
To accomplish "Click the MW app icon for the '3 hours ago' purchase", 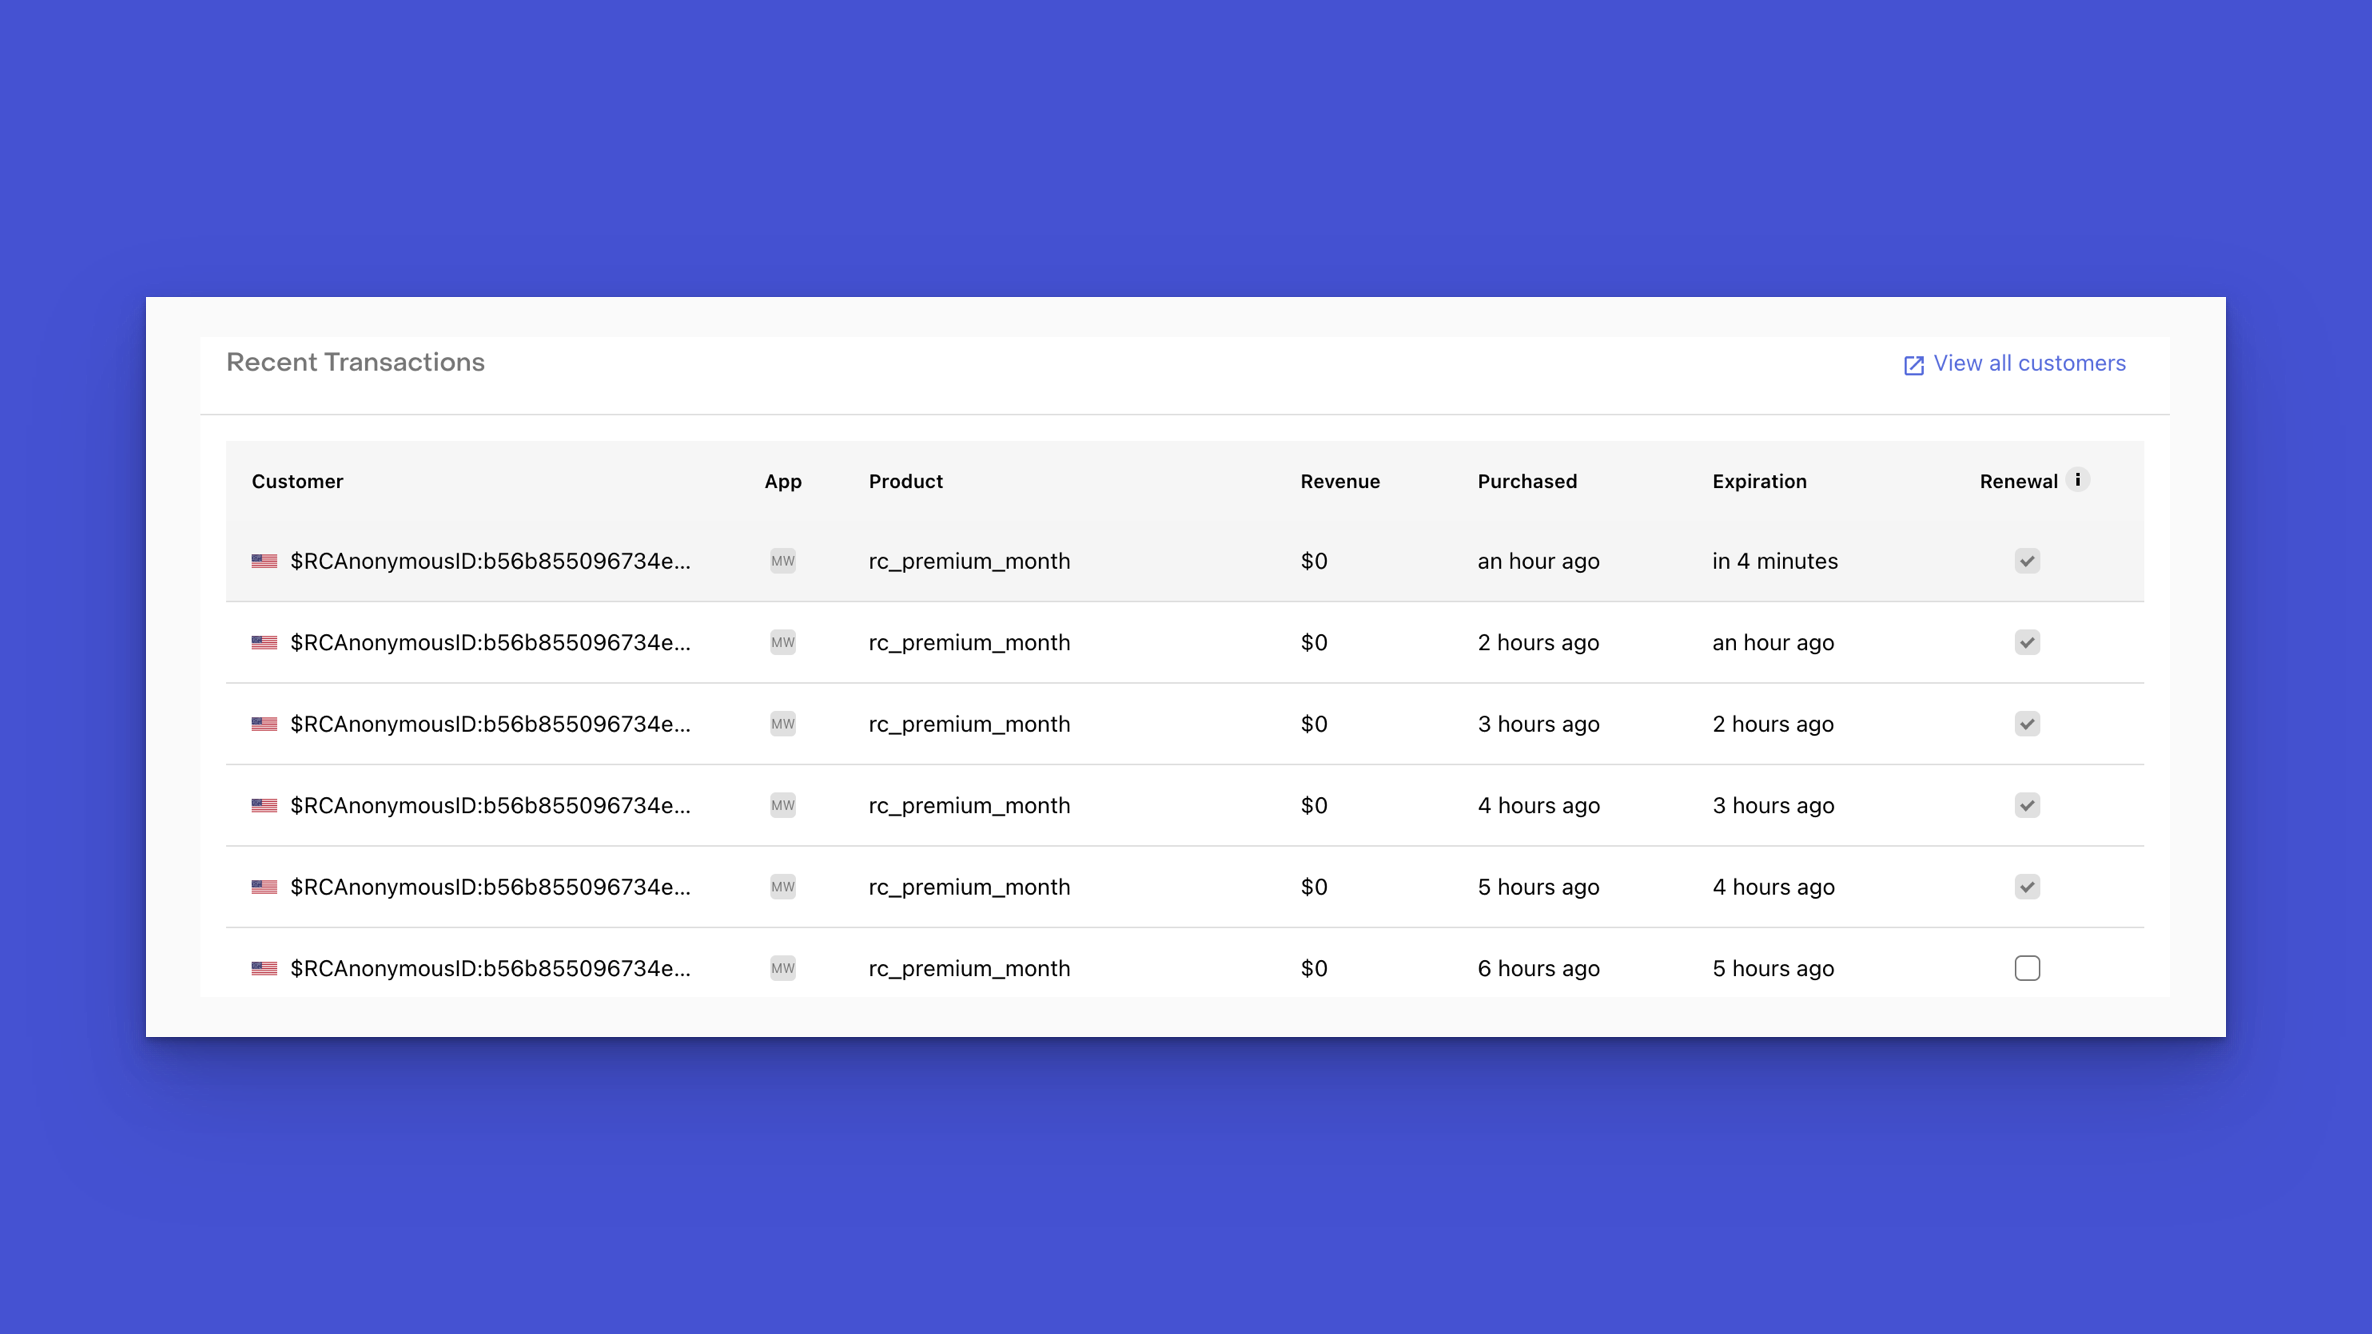I will point(783,724).
